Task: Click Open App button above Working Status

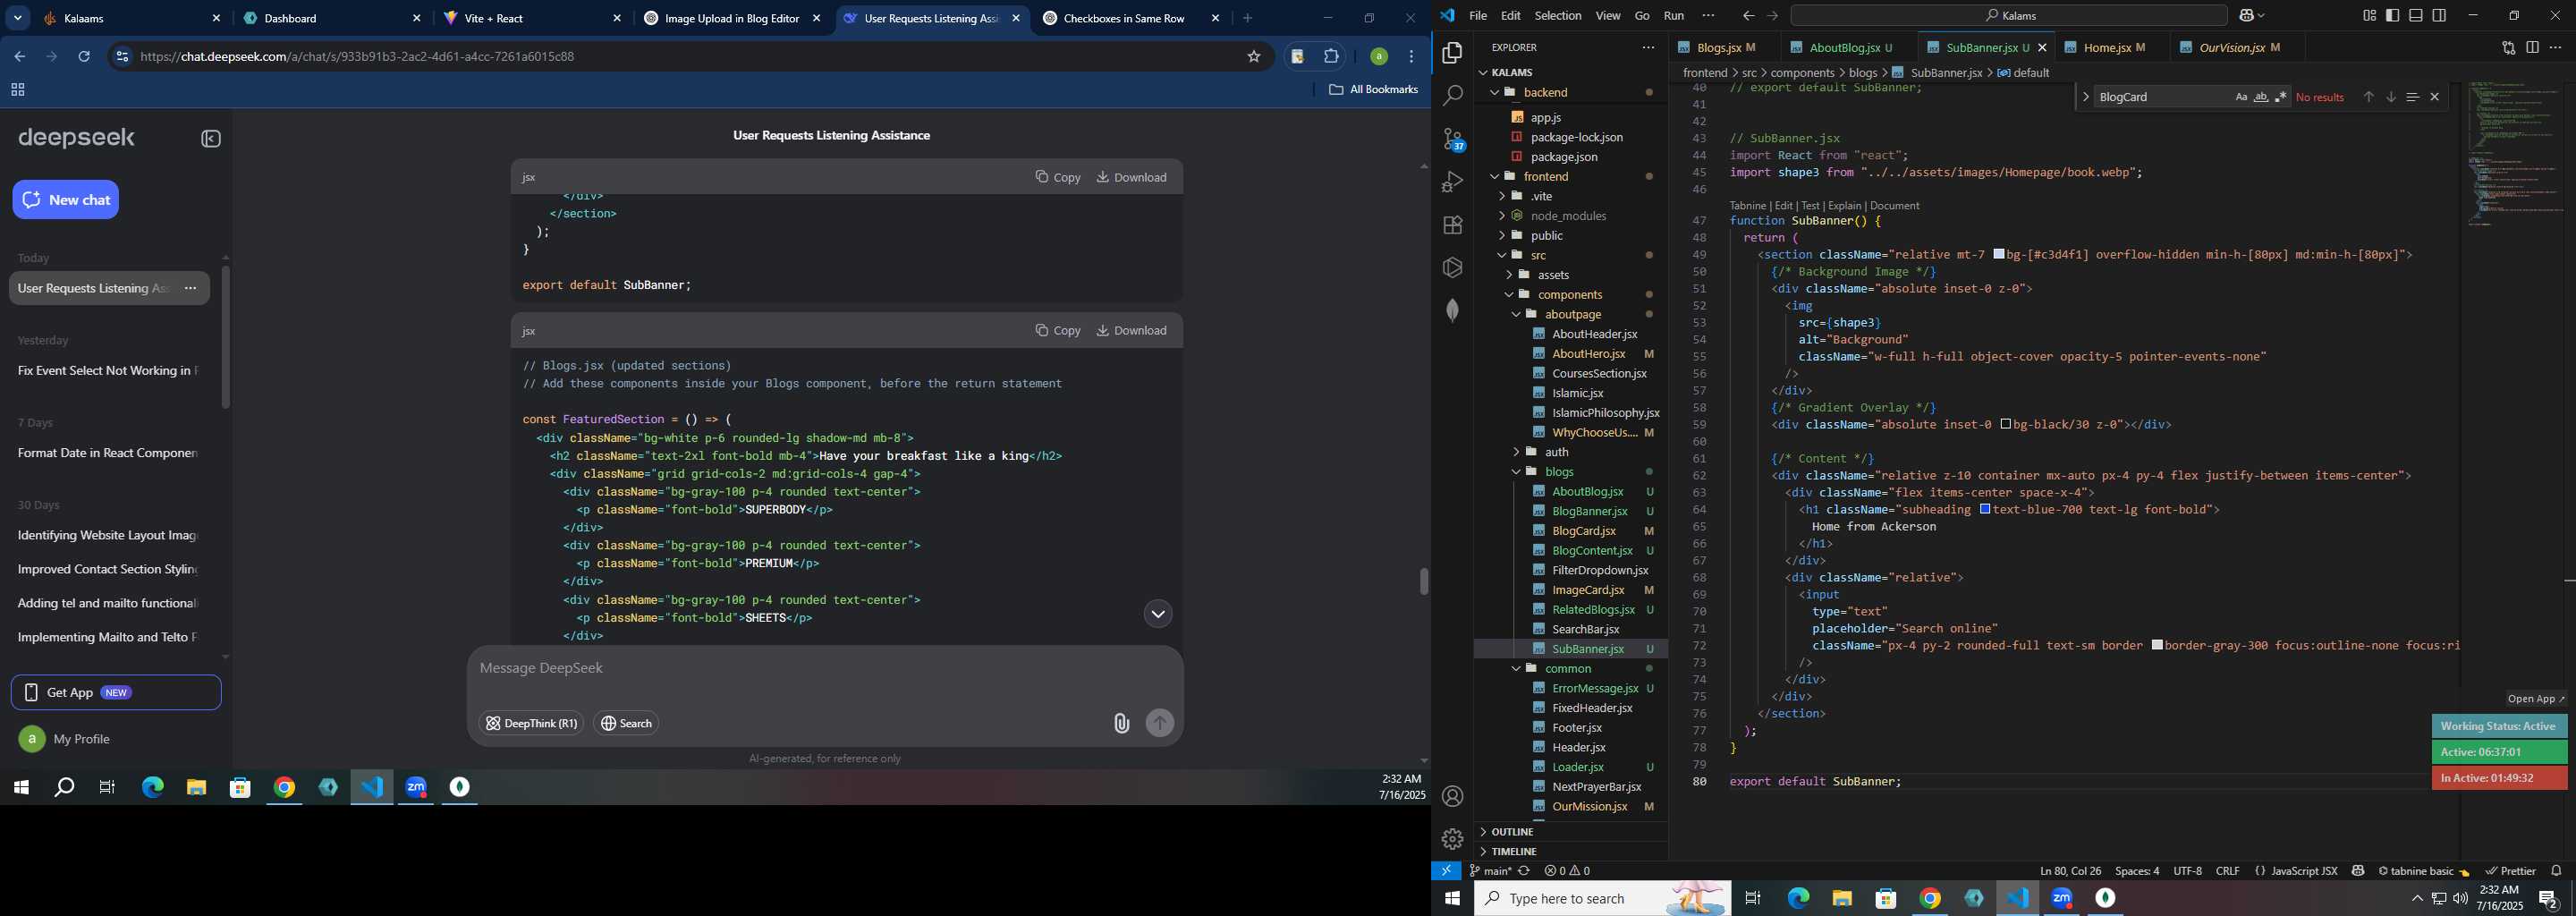Action: [x=2535, y=699]
